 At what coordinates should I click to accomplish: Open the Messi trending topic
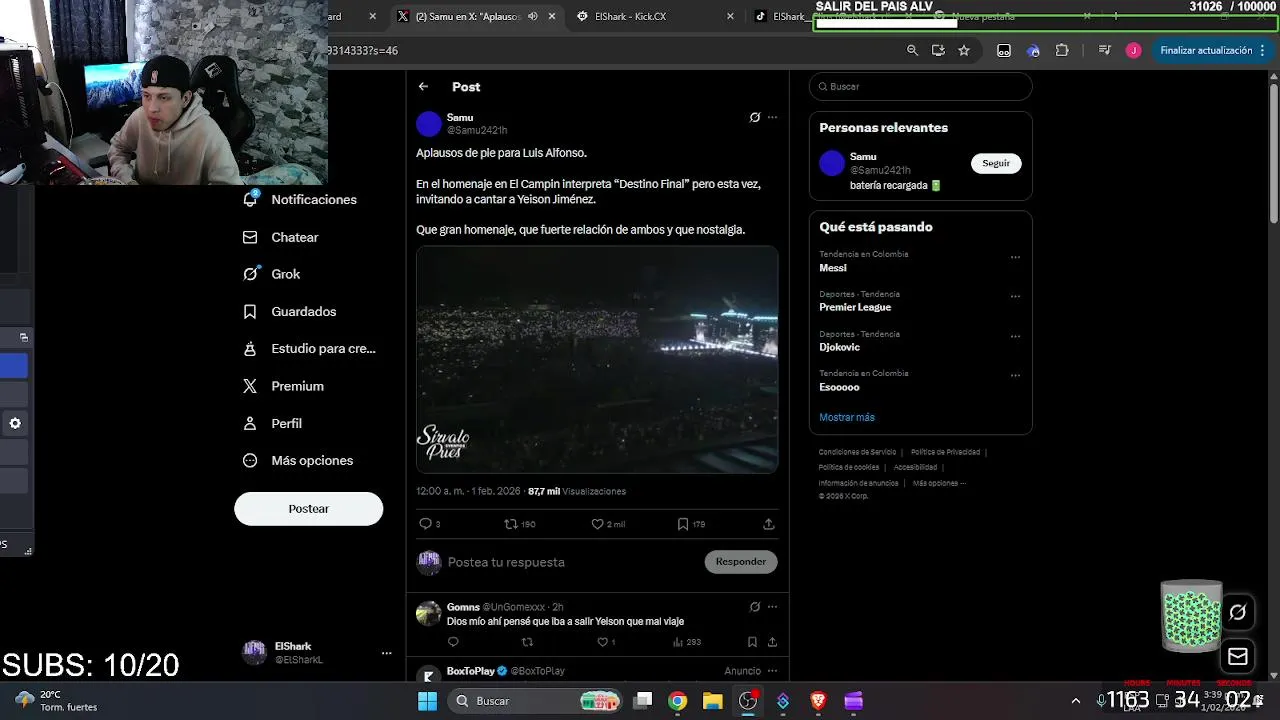[x=833, y=268]
